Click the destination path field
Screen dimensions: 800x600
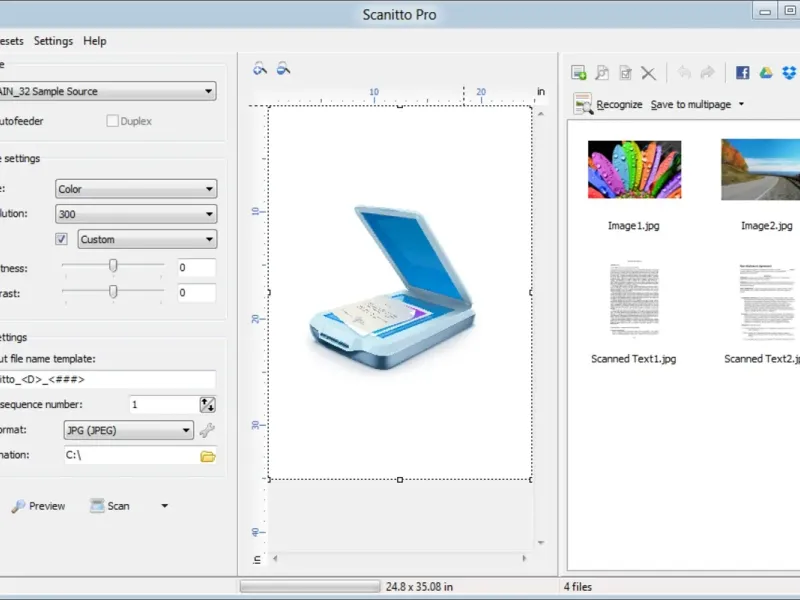coord(132,455)
